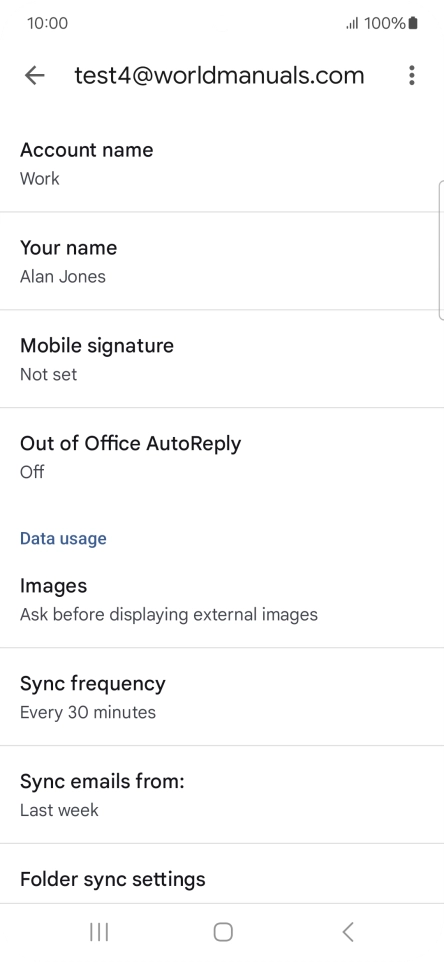The width and height of the screenshot is (444, 962).
Task: Tap the Alan Jones name value
Action: coord(63,277)
